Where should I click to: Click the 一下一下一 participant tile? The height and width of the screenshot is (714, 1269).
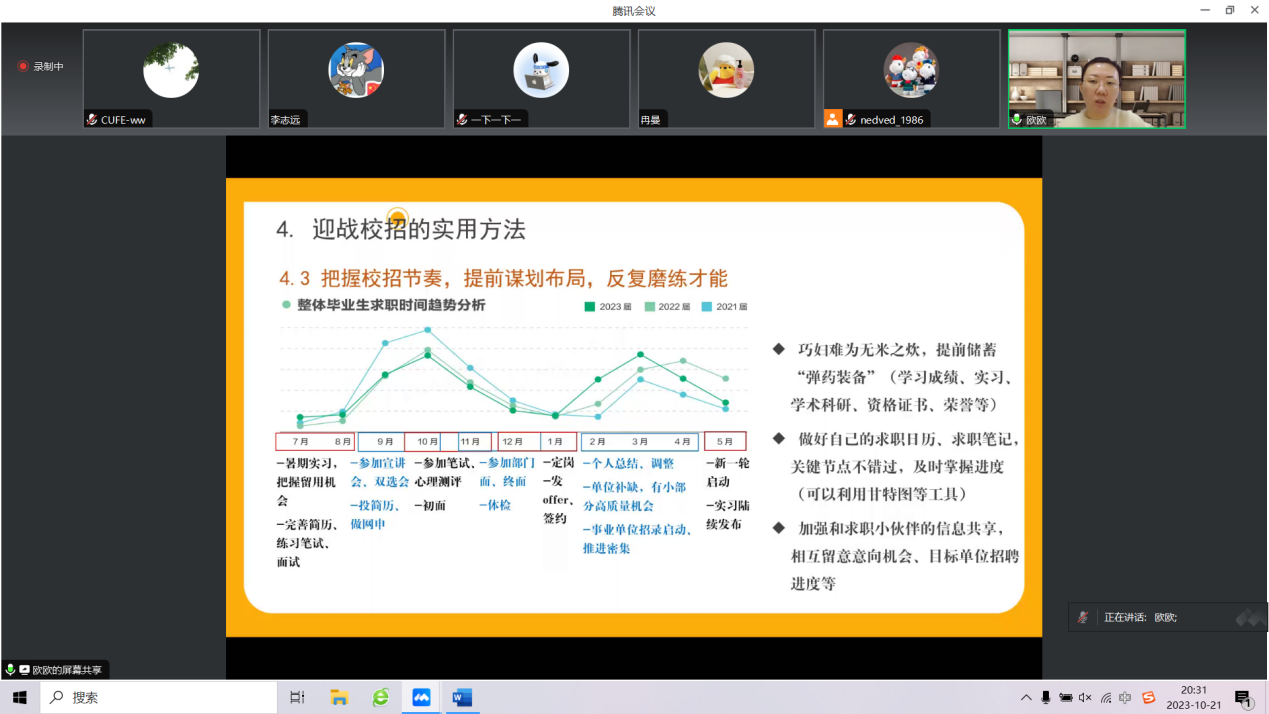[541, 78]
